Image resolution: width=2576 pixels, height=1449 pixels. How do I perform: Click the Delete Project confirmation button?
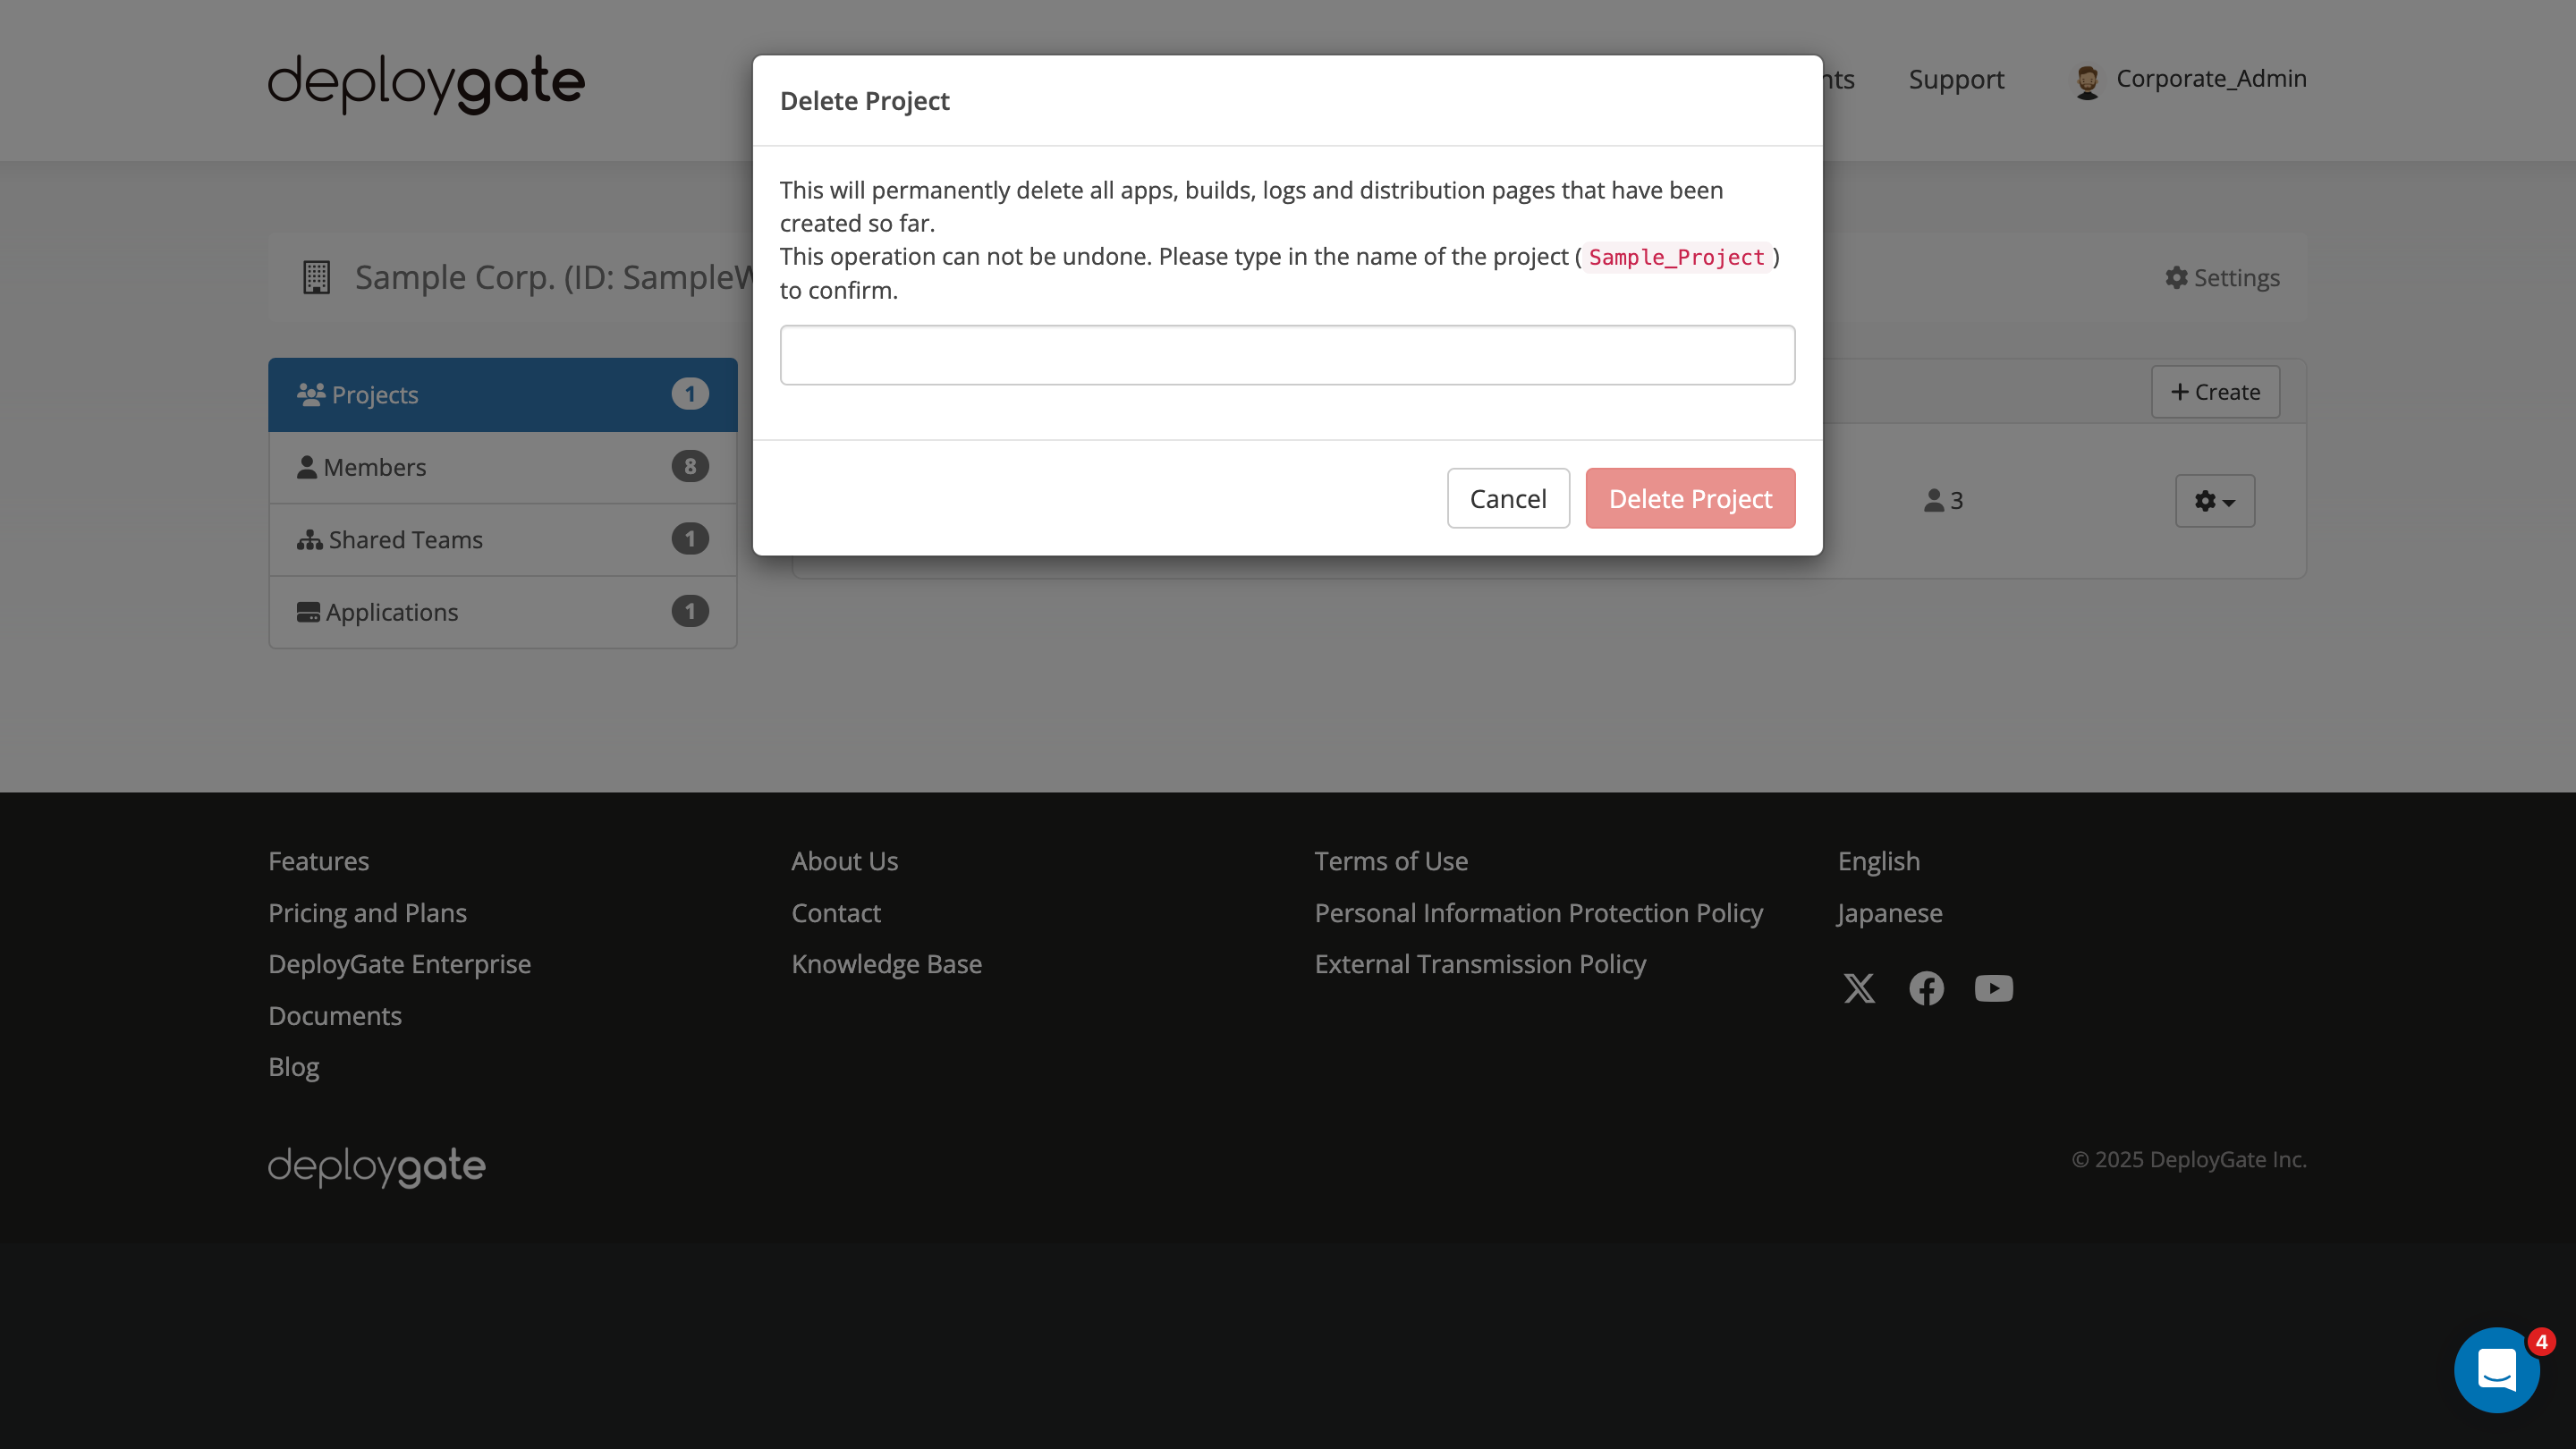(x=1690, y=498)
